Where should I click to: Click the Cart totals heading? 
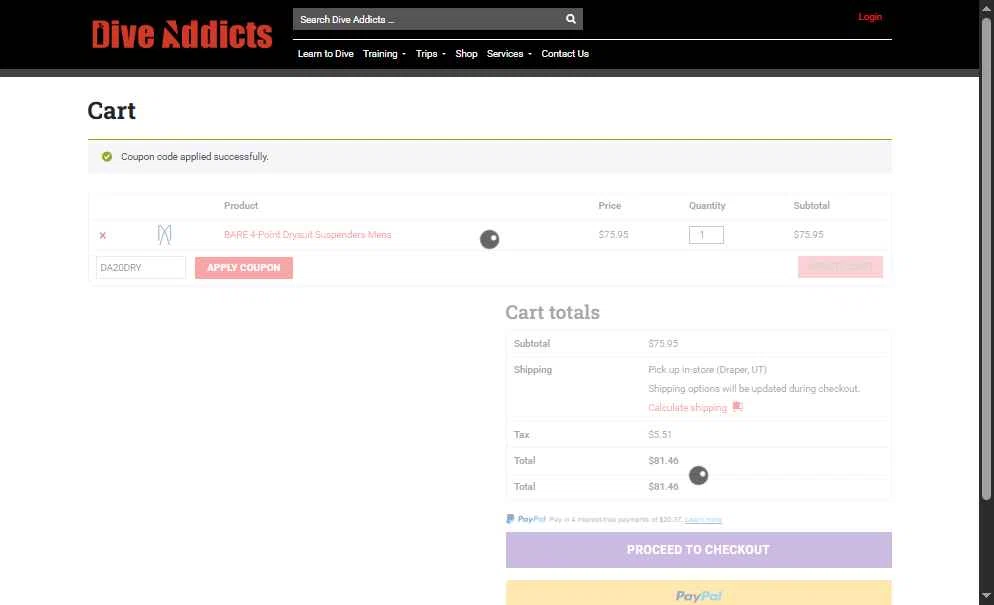552,312
